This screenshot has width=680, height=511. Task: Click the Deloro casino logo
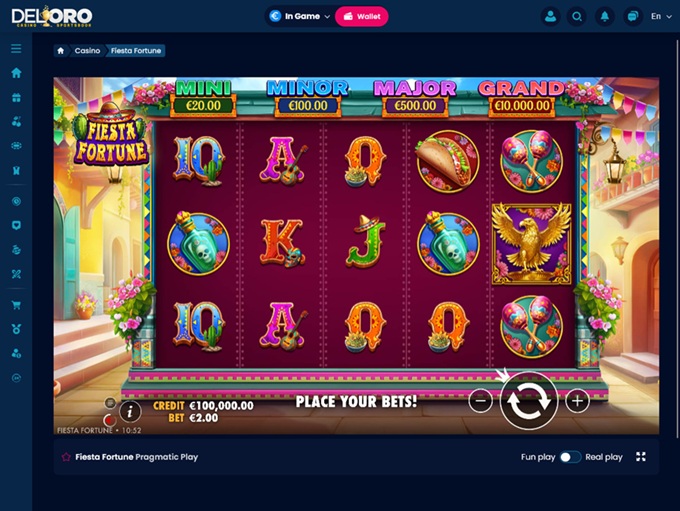52,17
